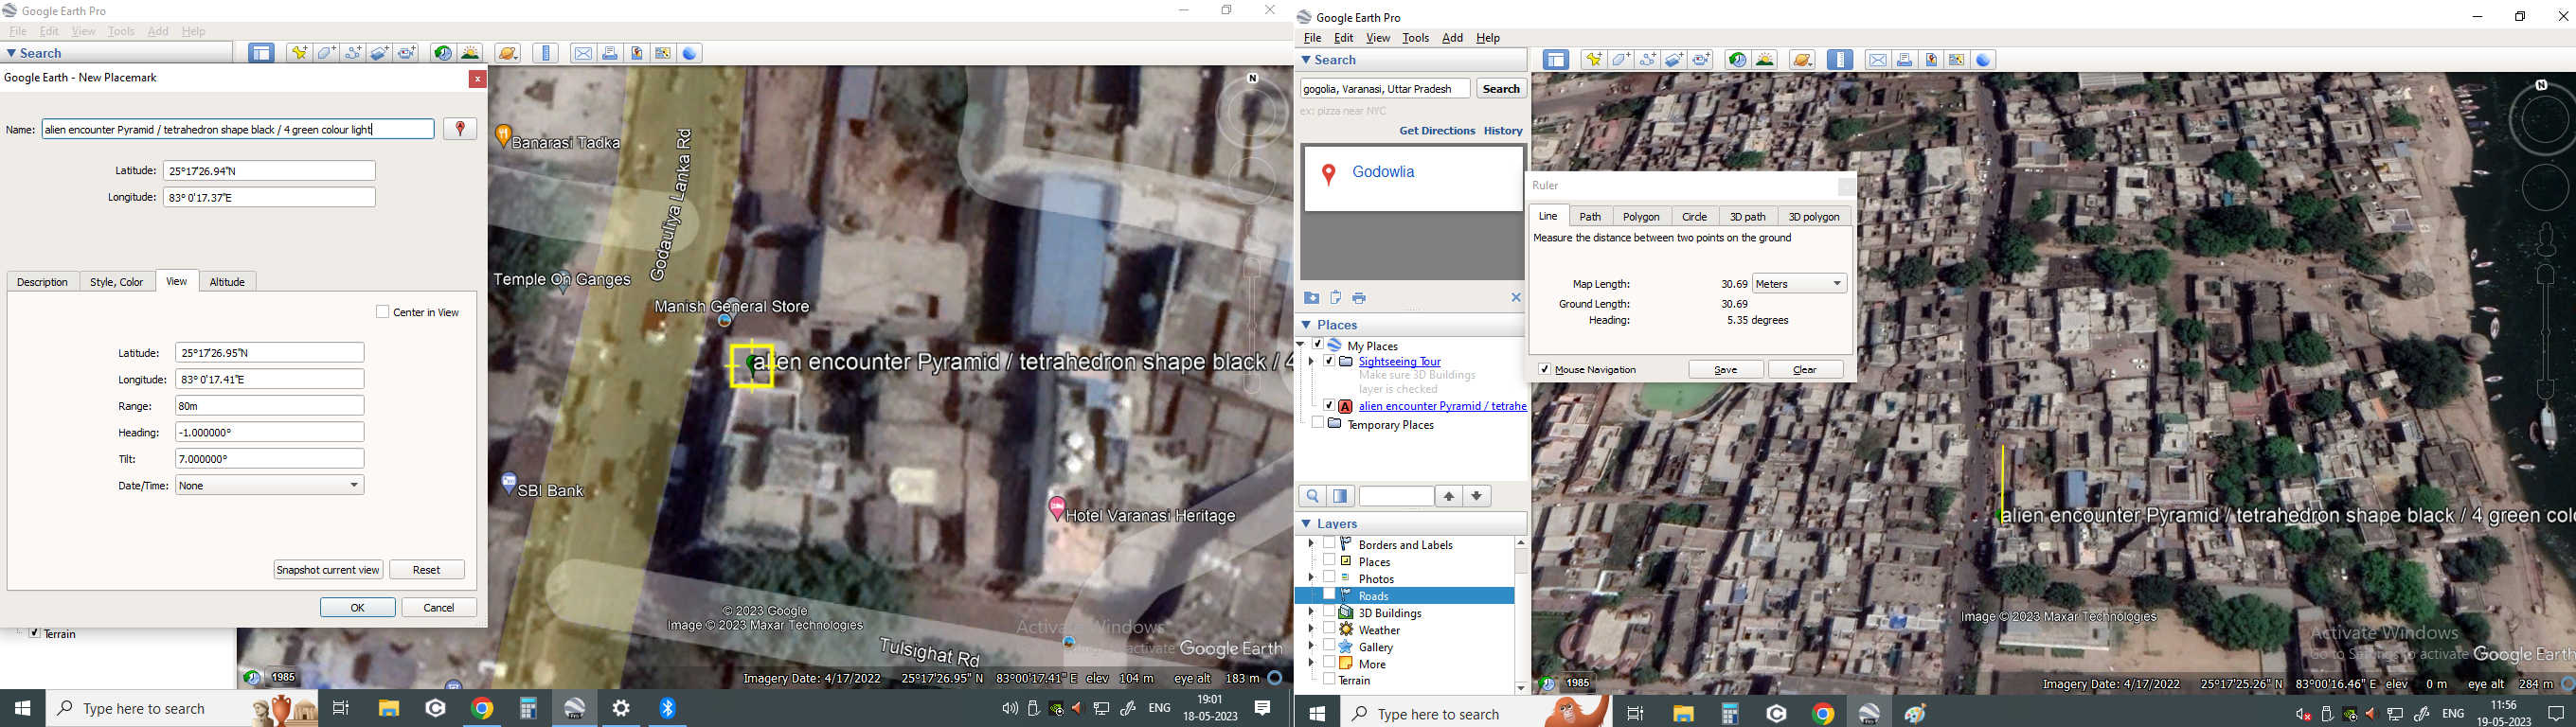Open the Meters unit dropdown in Ruler
Screen dimensions: 2576x727
[1799, 284]
